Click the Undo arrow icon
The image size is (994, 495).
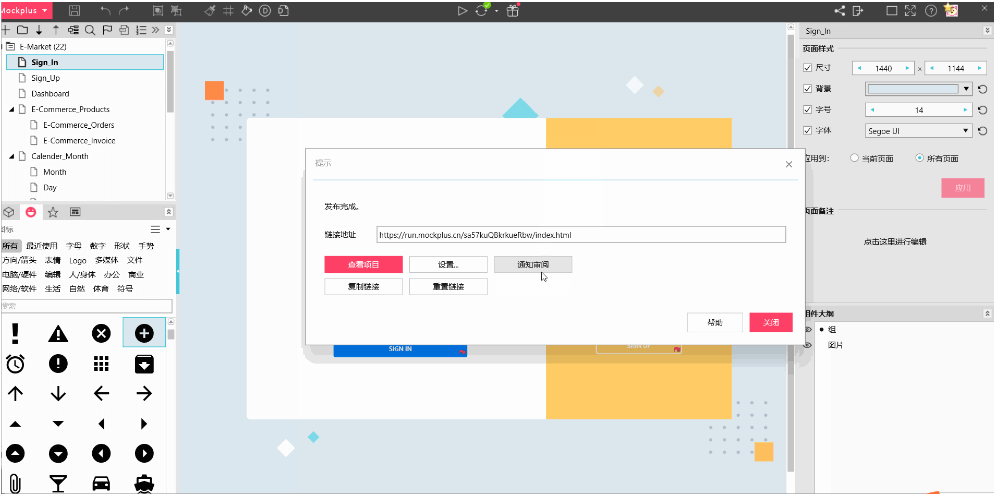105,10
